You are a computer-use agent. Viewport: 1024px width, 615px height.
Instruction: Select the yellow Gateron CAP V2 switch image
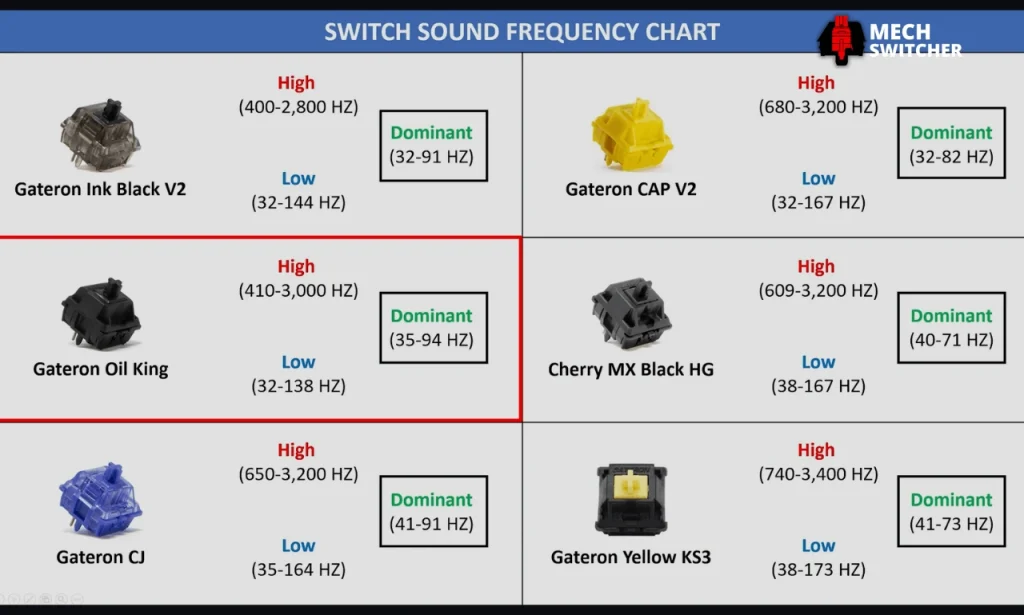tap(632, 134)
